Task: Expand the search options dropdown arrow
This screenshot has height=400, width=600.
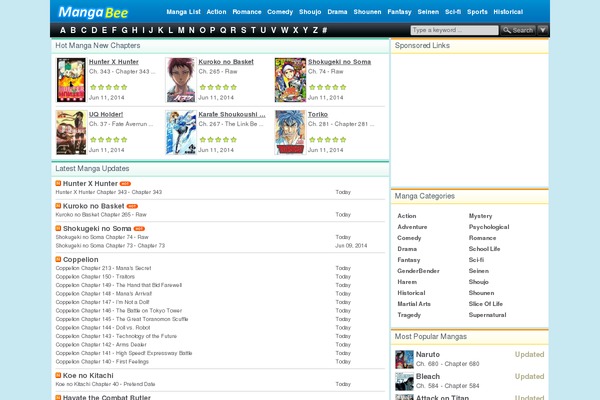Action: [543, 30]
